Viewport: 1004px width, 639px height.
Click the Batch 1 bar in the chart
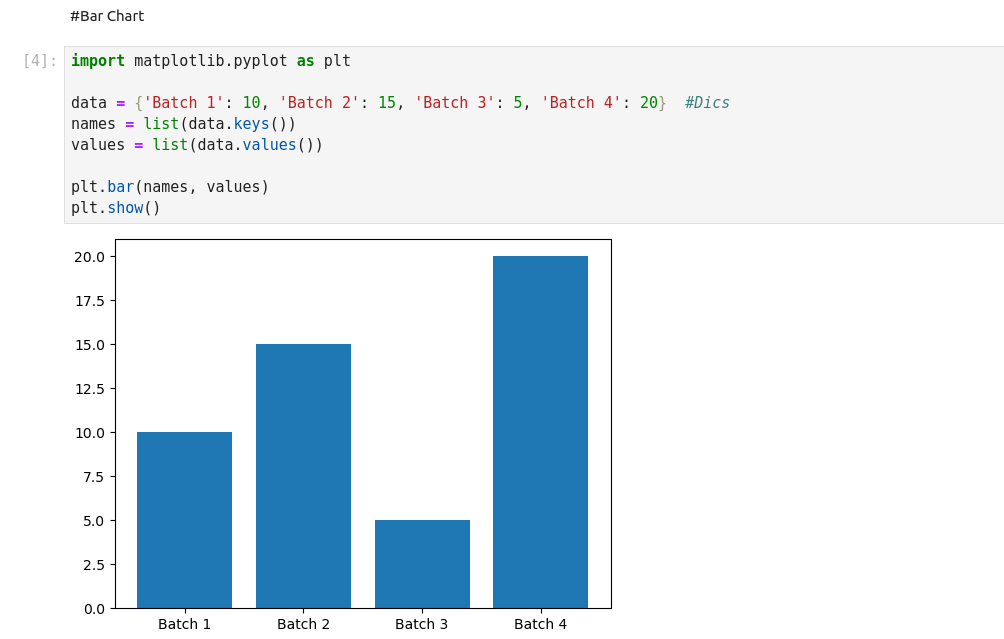tap(184, 520)
